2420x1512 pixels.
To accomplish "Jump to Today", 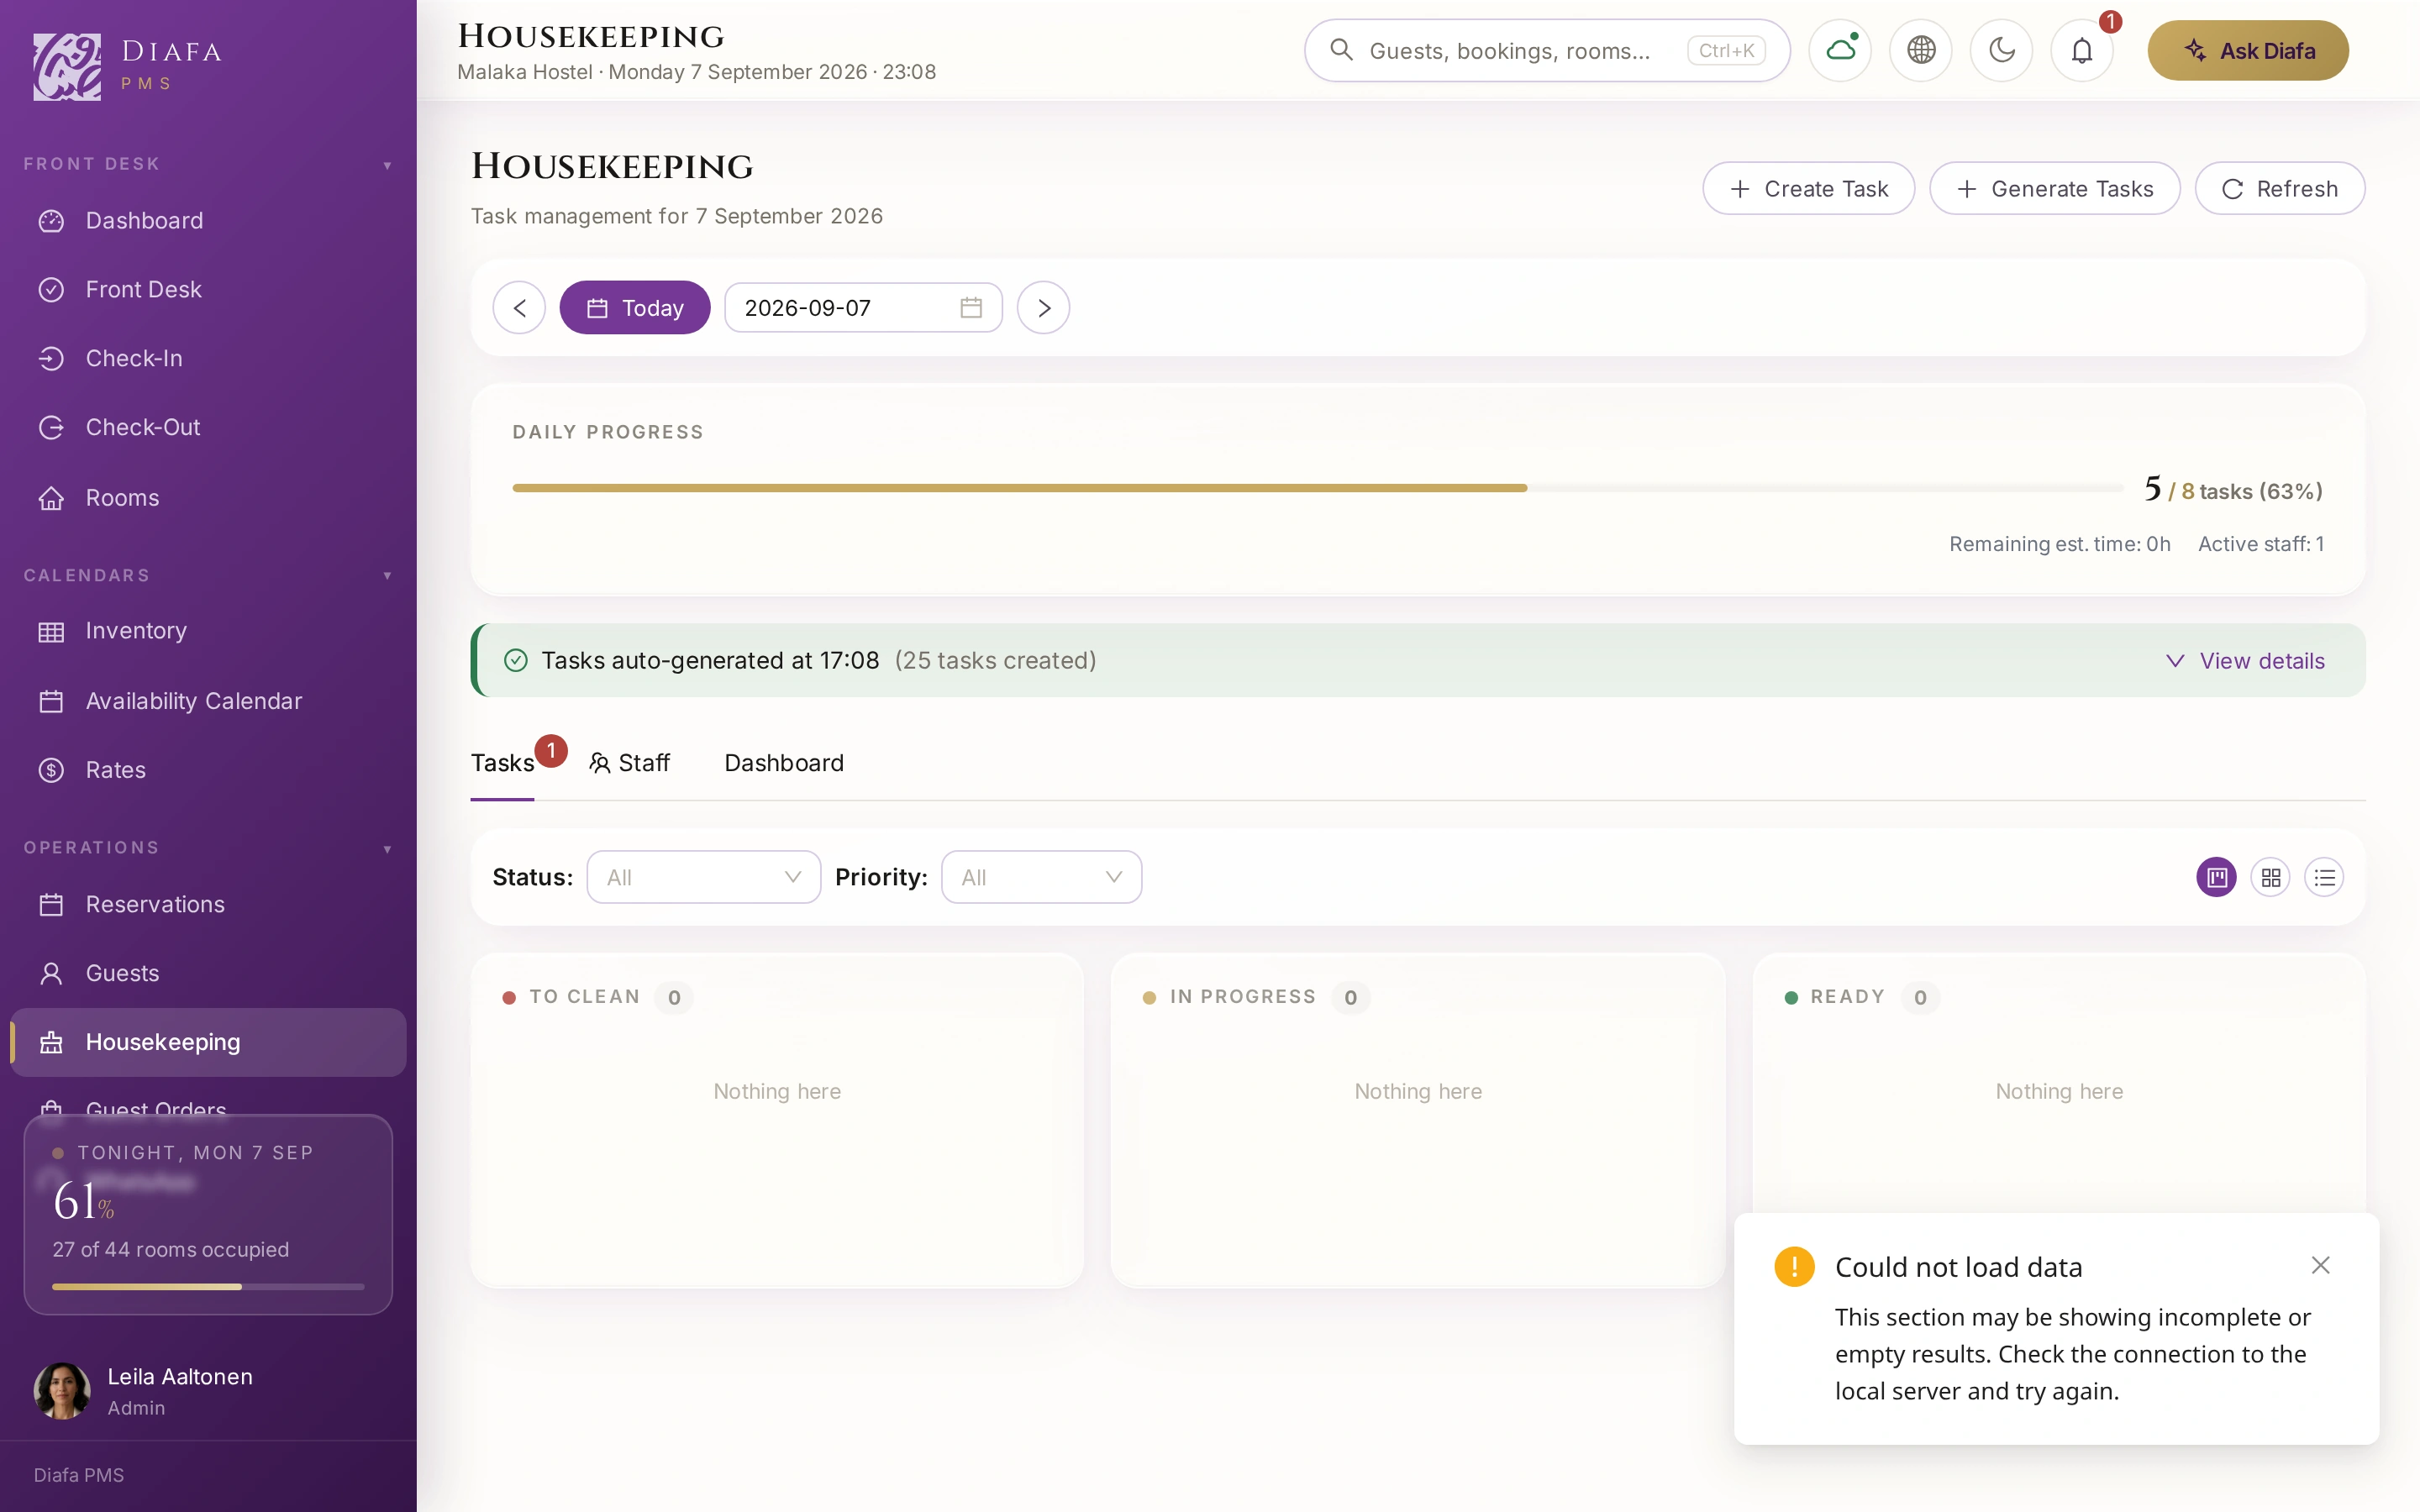I will tap(634, 308).
